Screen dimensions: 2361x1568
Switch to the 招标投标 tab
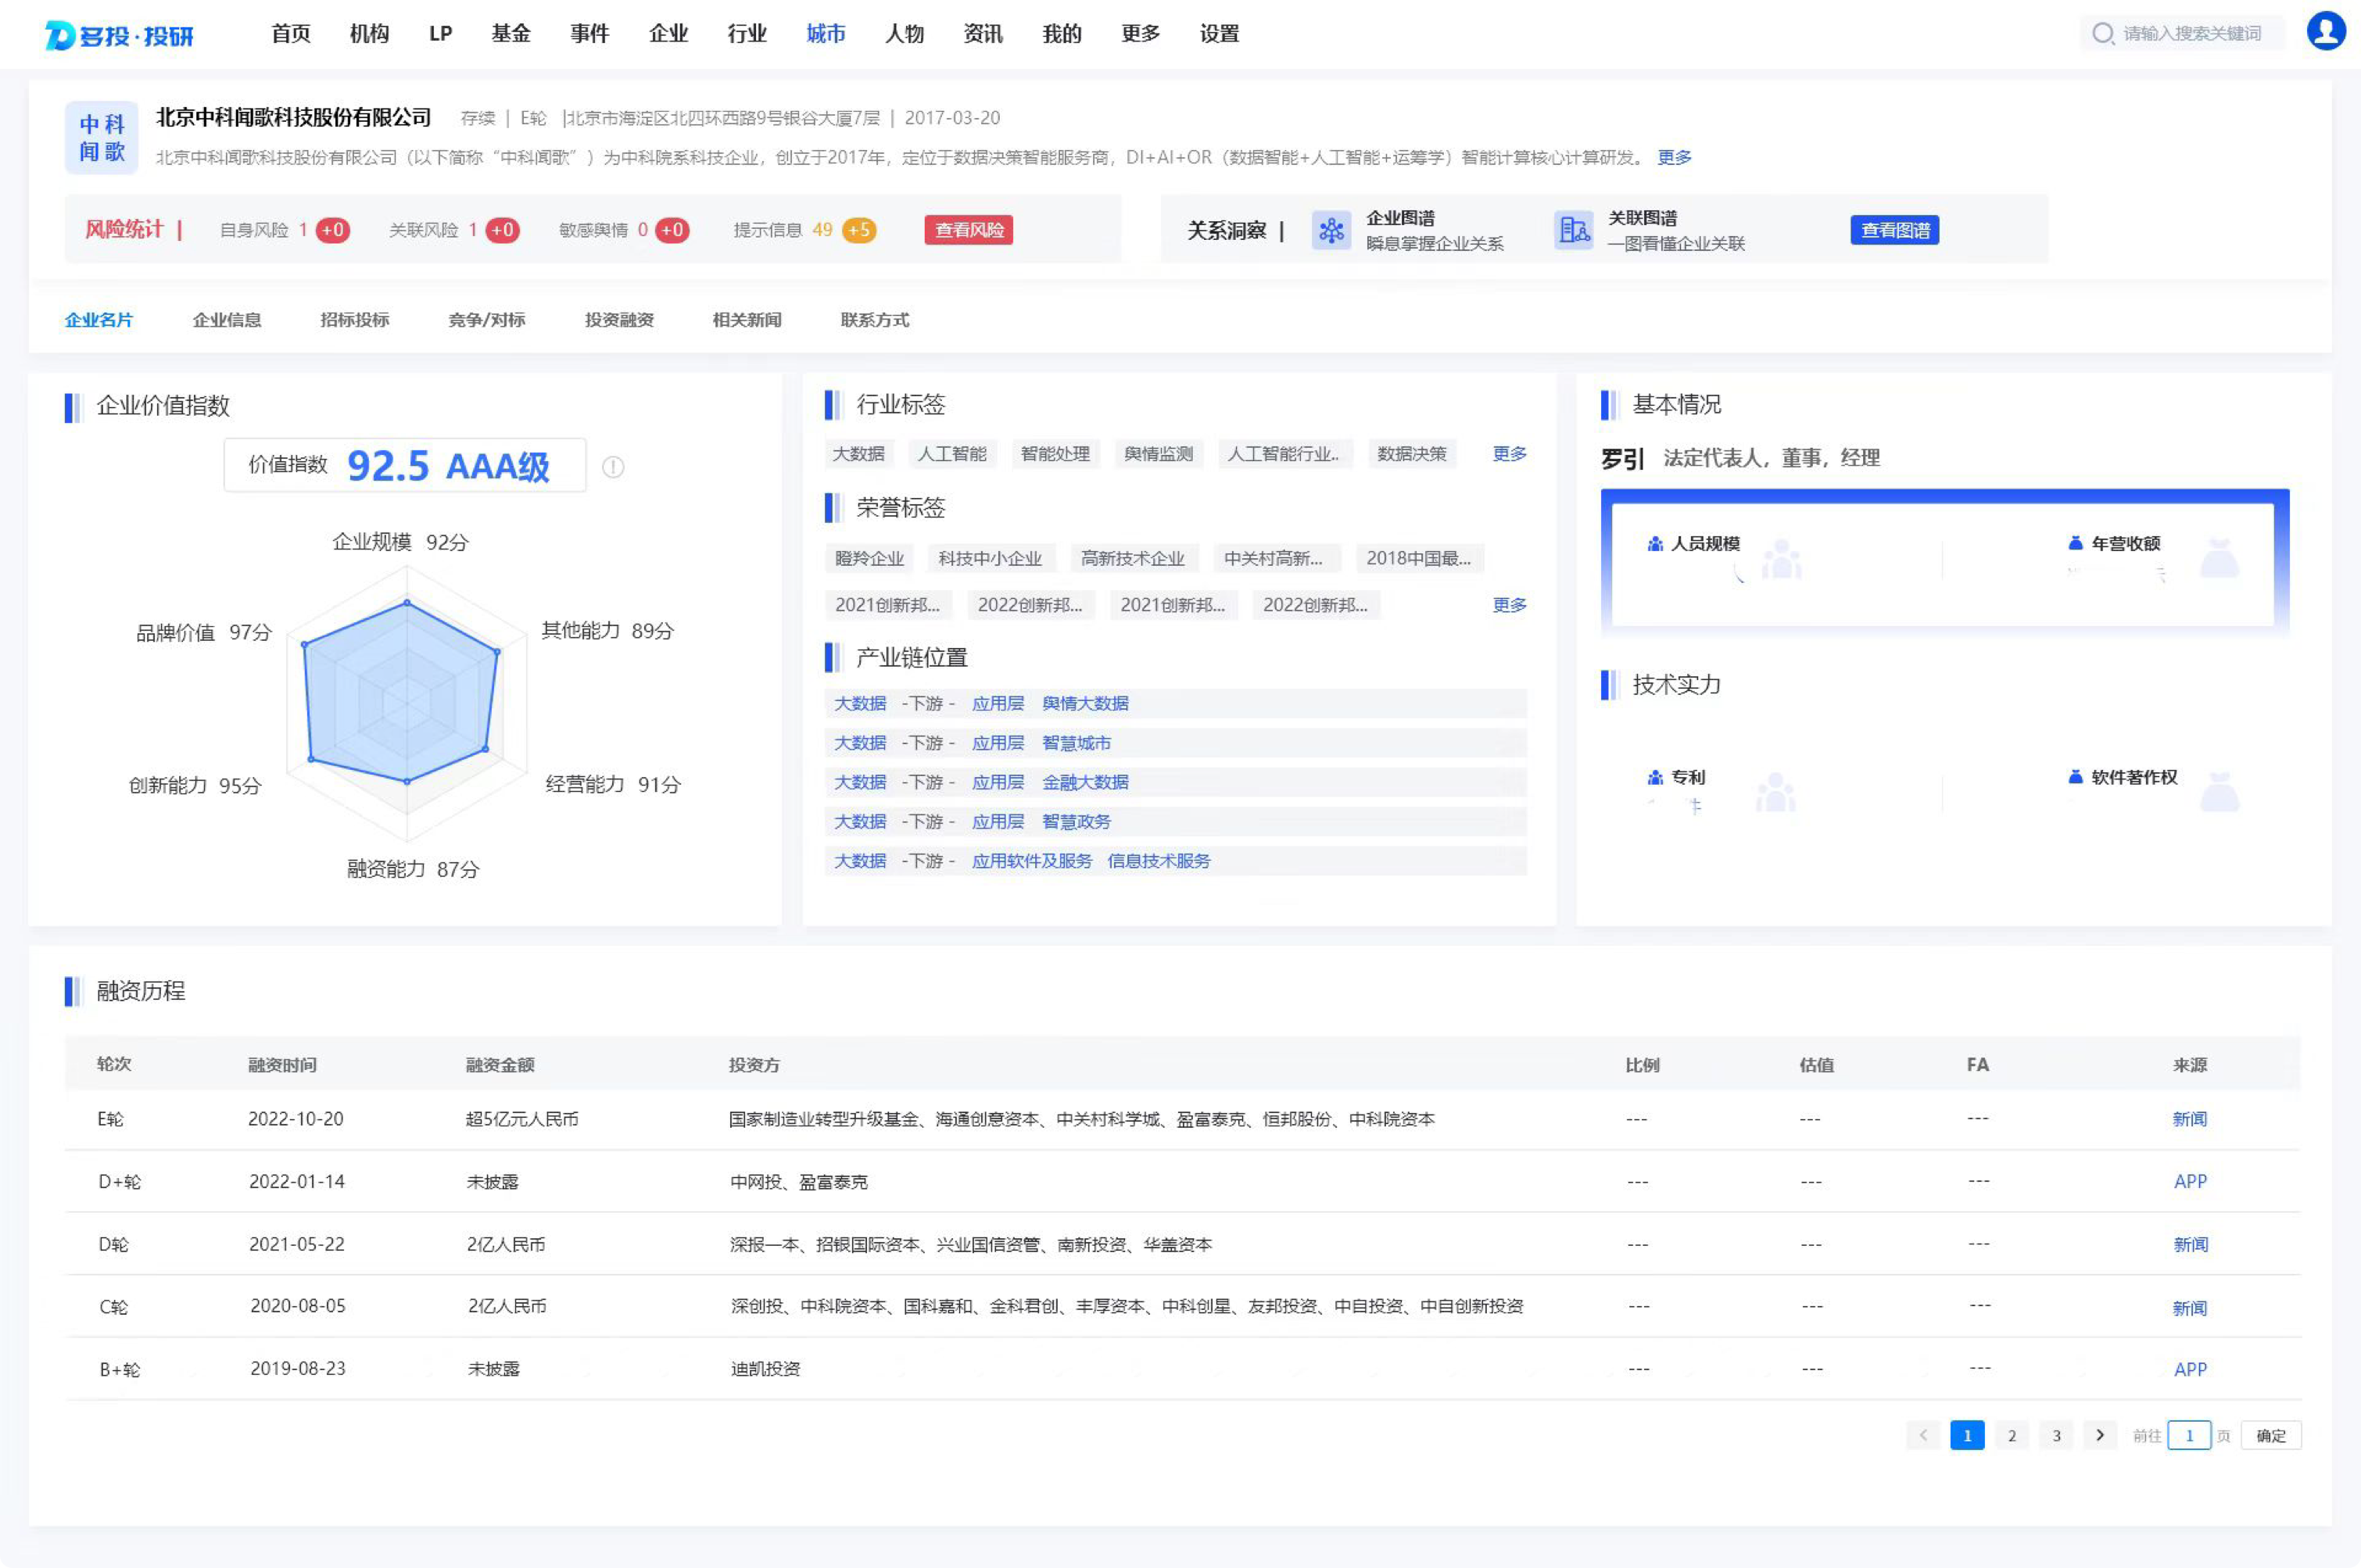[354, 320]
